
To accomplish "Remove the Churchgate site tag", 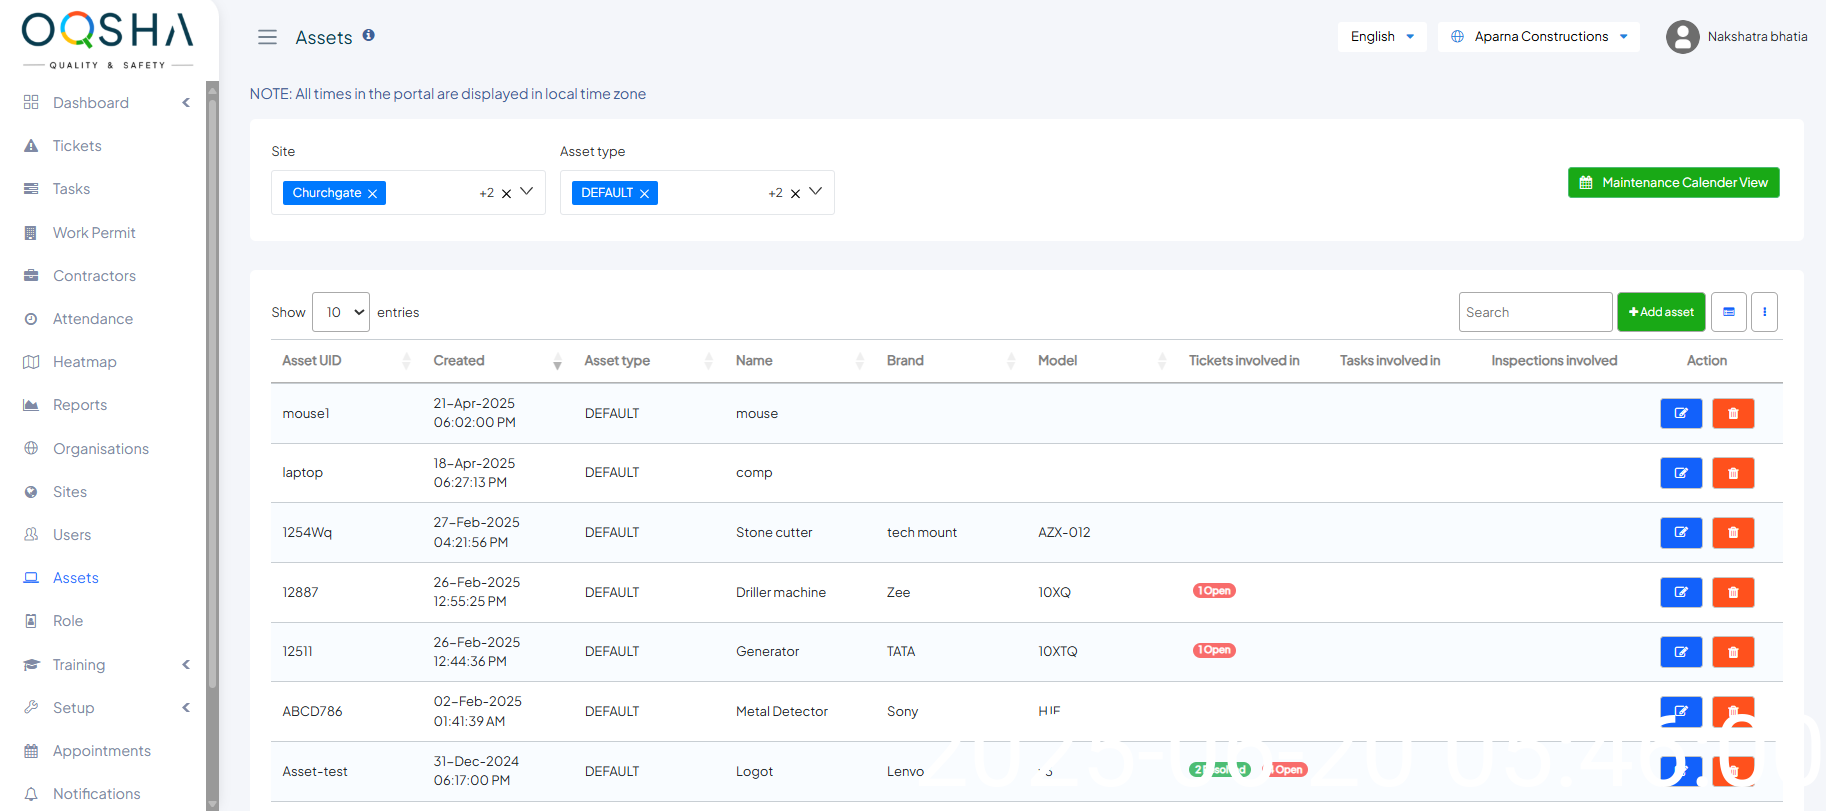I will (x=372, y=194).
